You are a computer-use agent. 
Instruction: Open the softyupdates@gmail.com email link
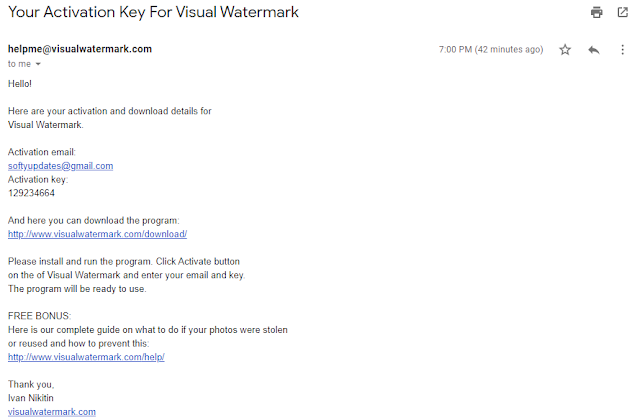[60, 166]
